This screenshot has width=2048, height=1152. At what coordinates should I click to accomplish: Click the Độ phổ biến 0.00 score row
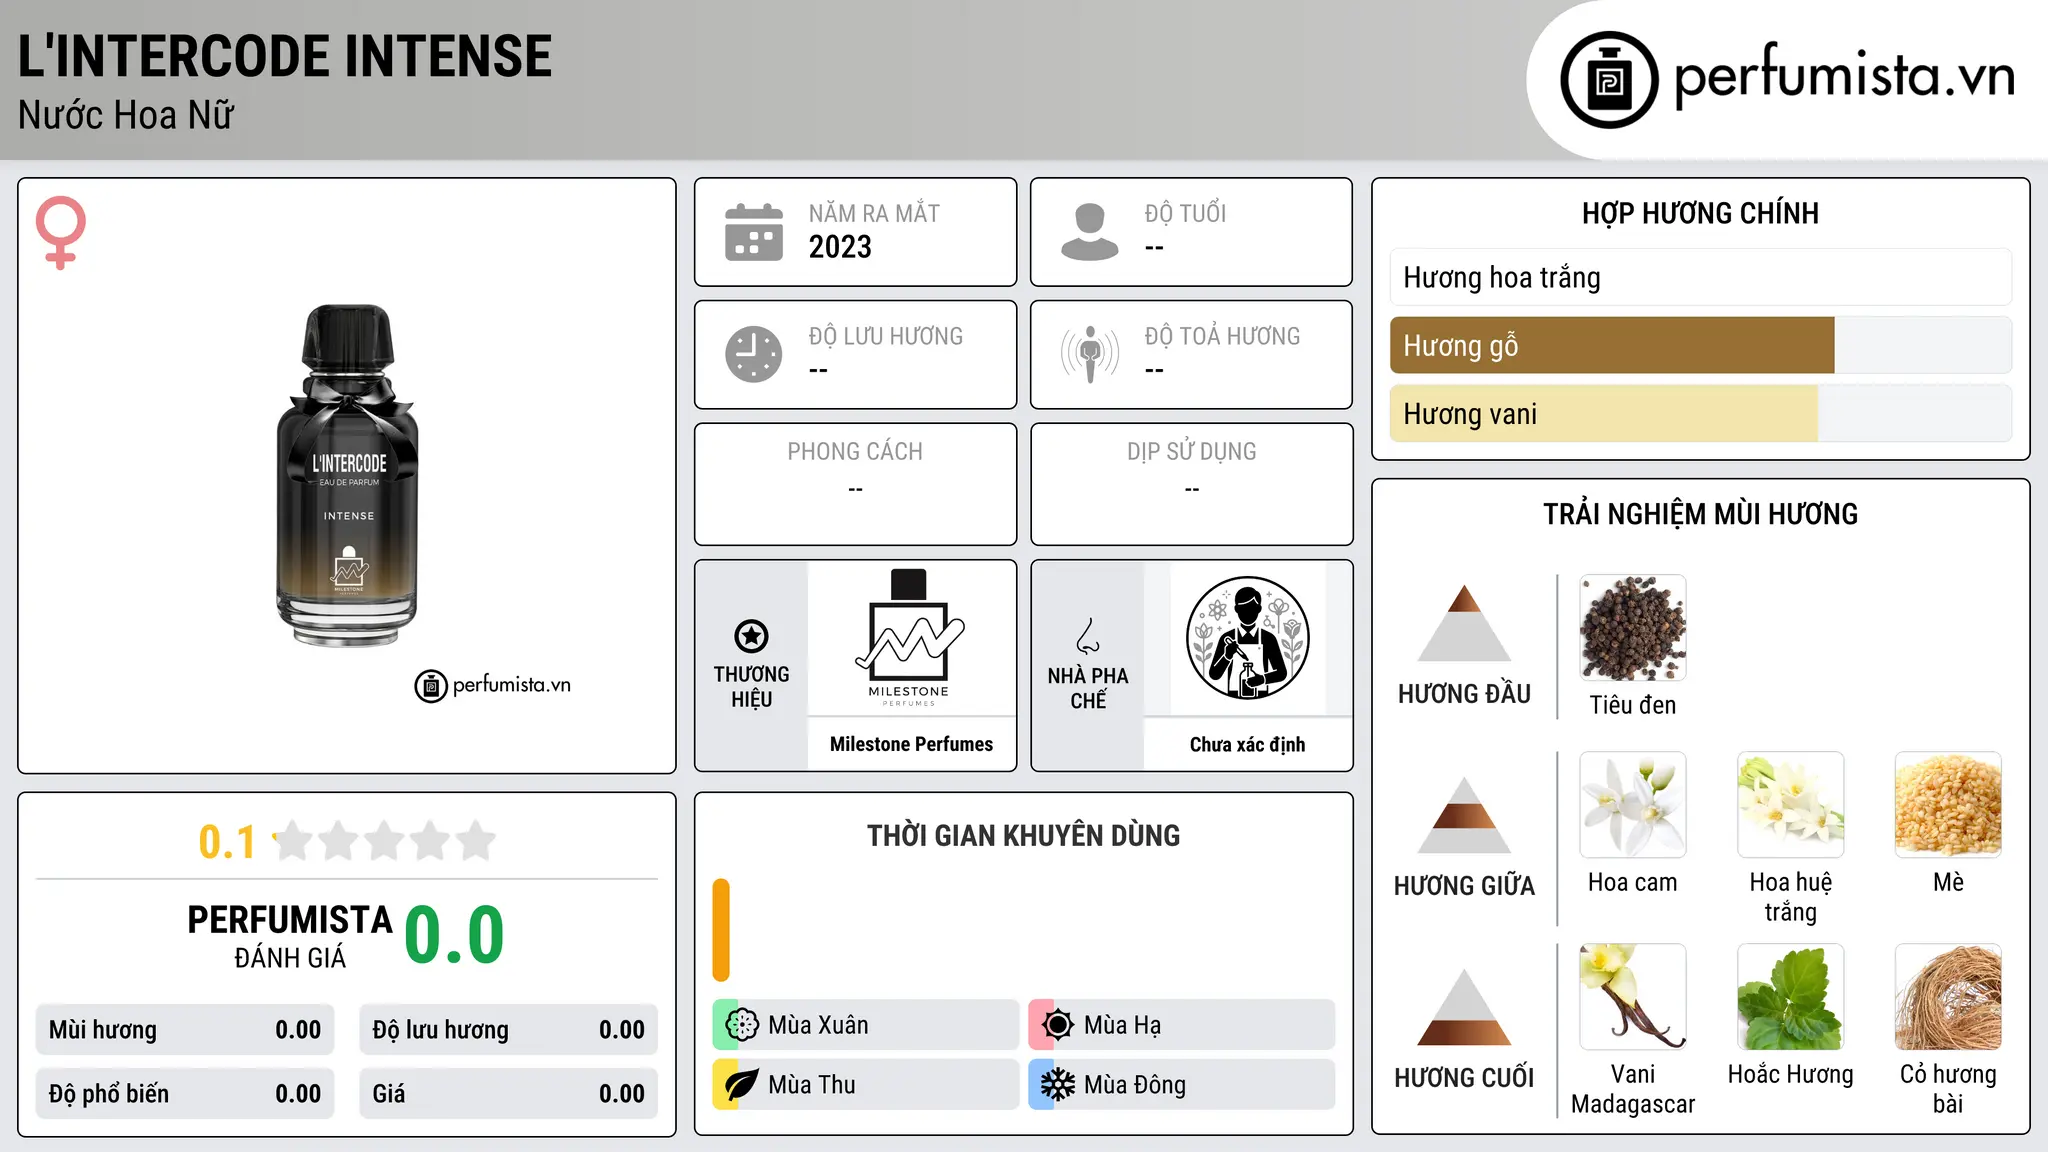pyautogui.click(x=185, y=1094)
